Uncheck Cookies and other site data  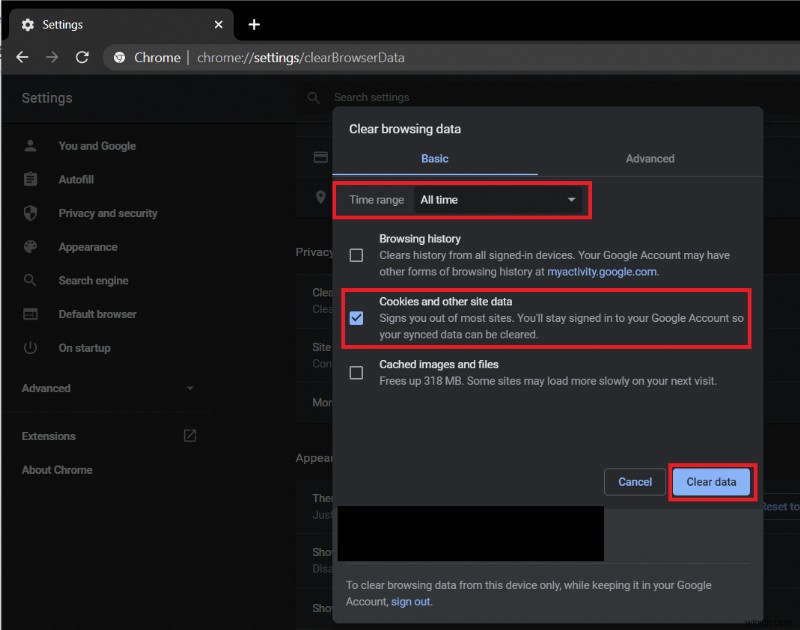click(x=356, y=318)
